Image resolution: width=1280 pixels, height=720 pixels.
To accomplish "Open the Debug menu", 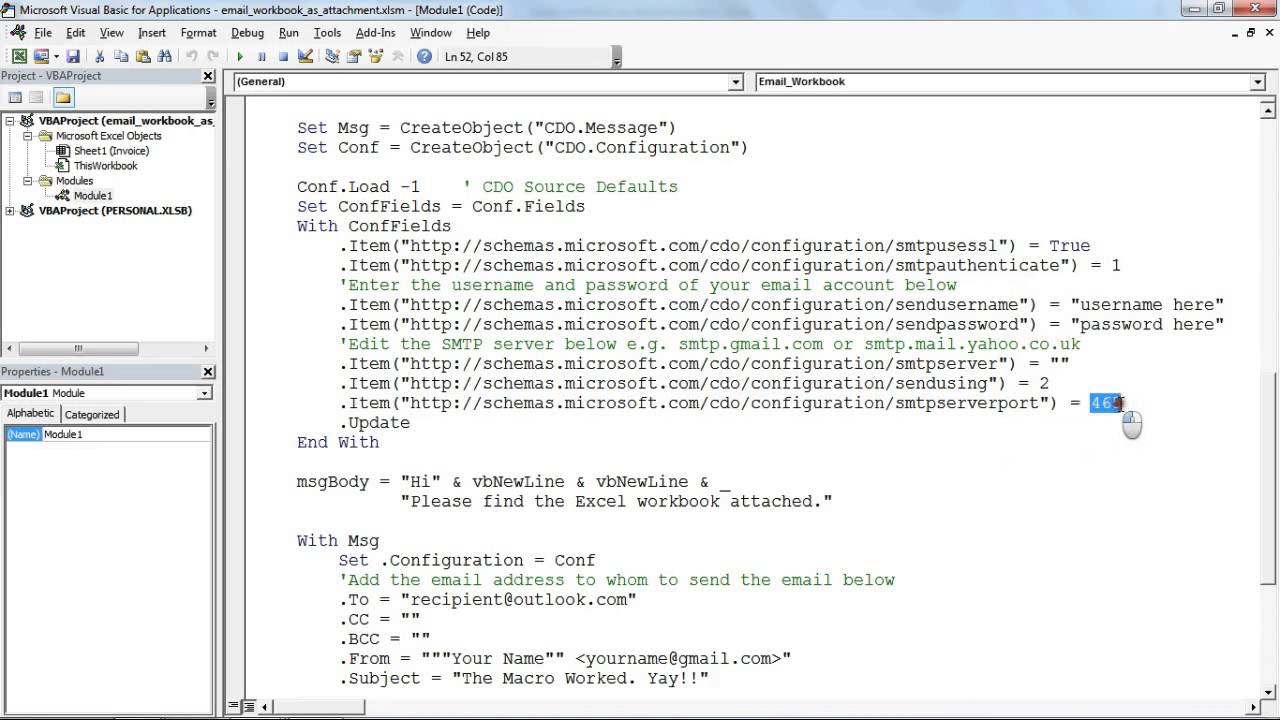I will pos(246,32).
